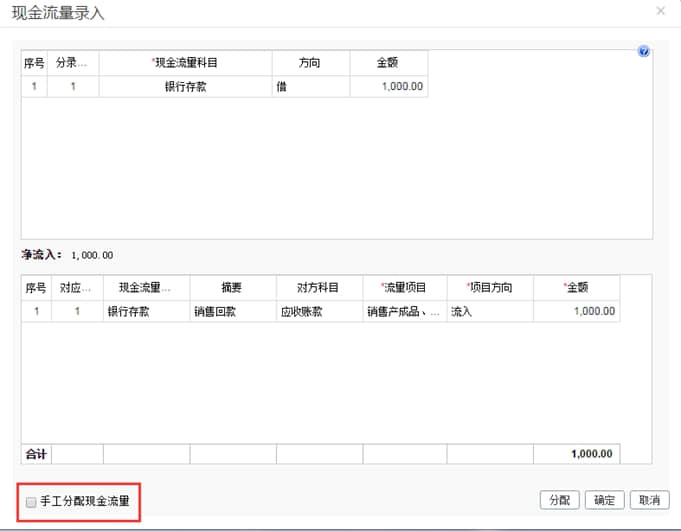Enable 手工分配现金流量 checkbox
Screen dimensions: 681x531
point(31,502)
